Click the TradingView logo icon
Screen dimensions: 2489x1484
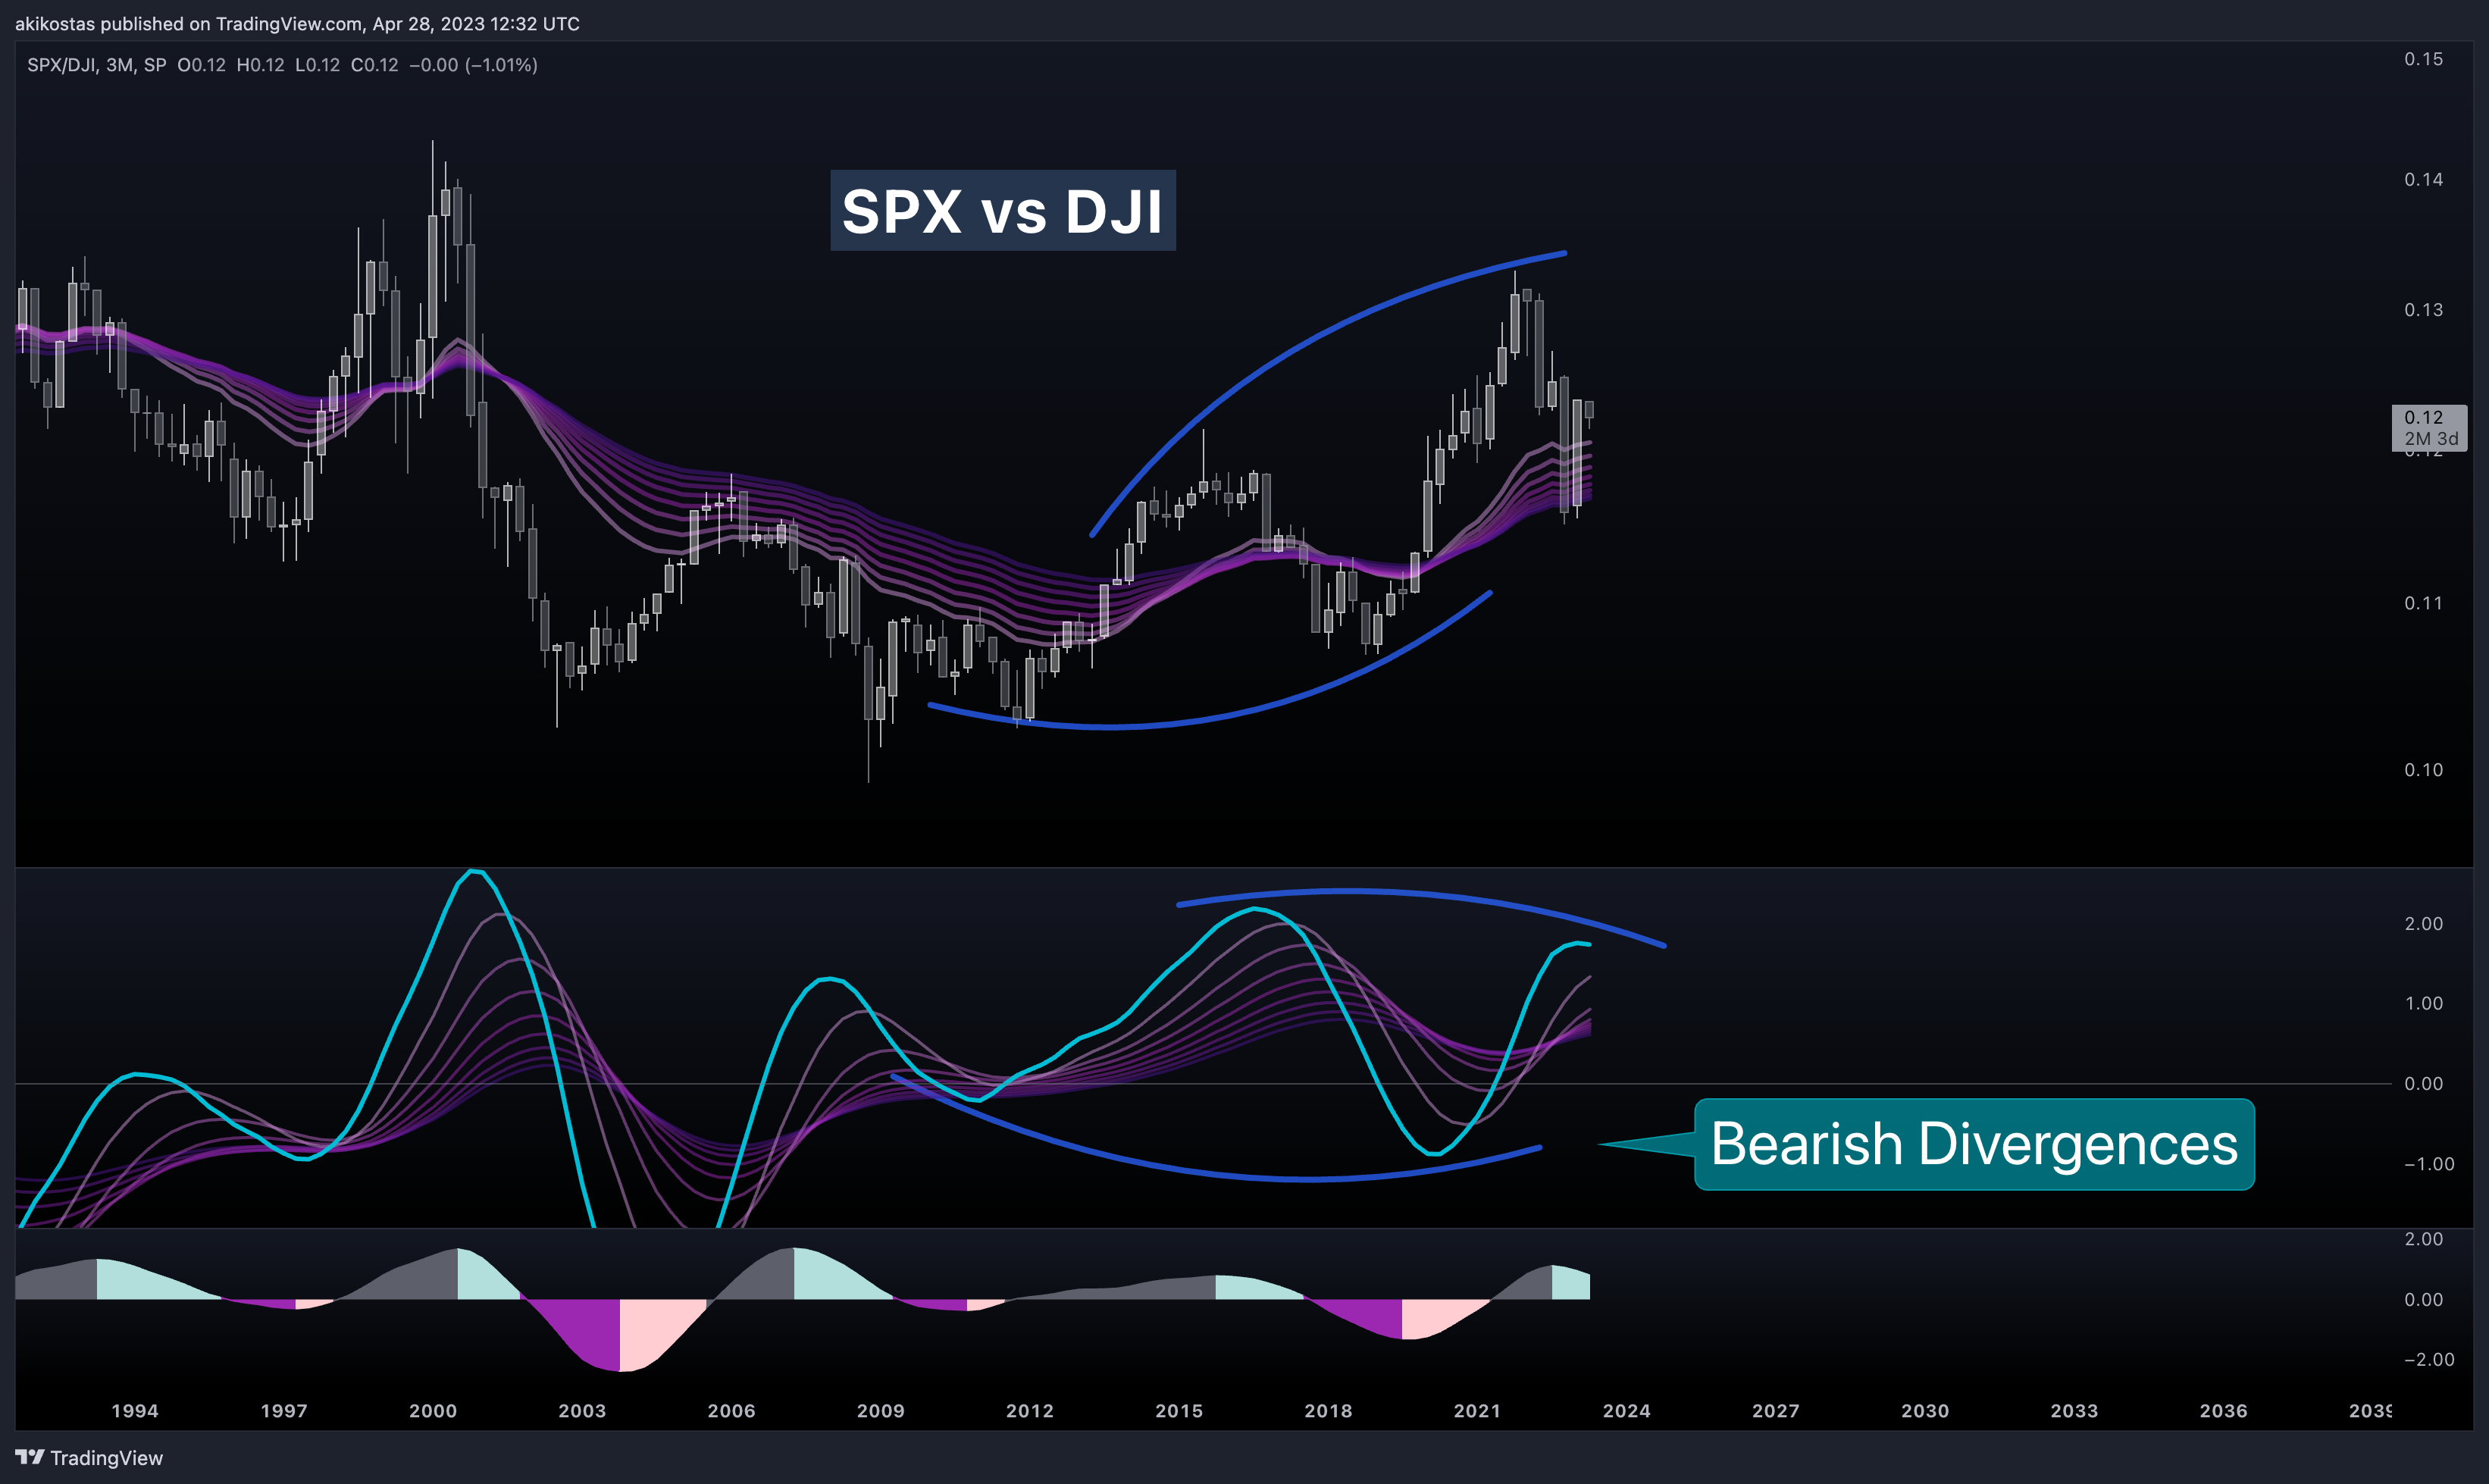point(30,1457)
